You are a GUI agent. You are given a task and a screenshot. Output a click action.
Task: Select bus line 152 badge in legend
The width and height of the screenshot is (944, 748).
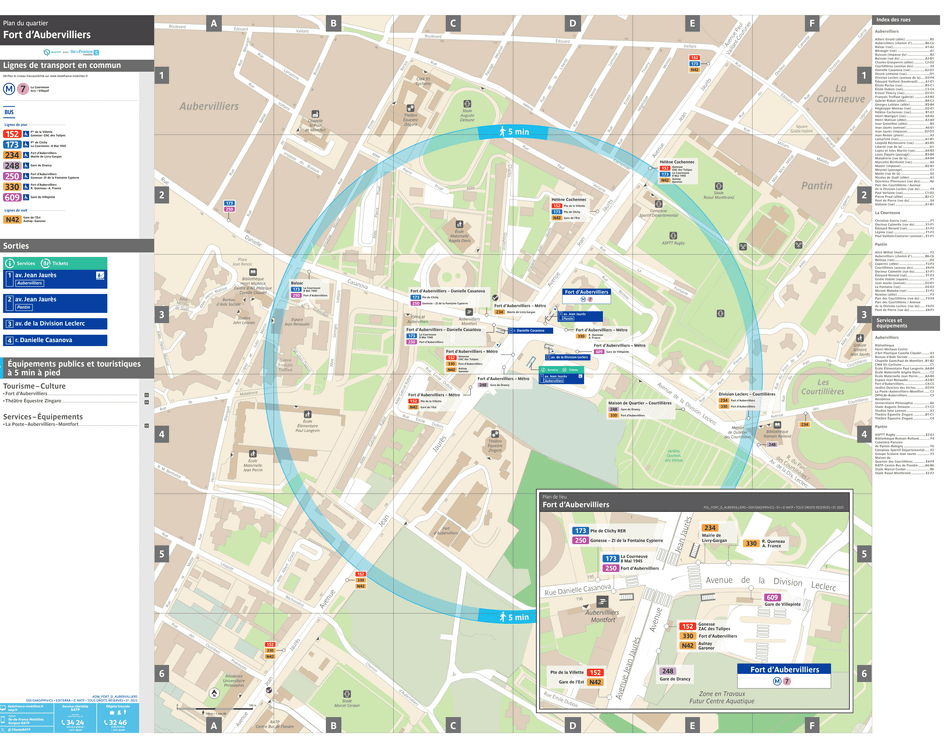point(12,134)
